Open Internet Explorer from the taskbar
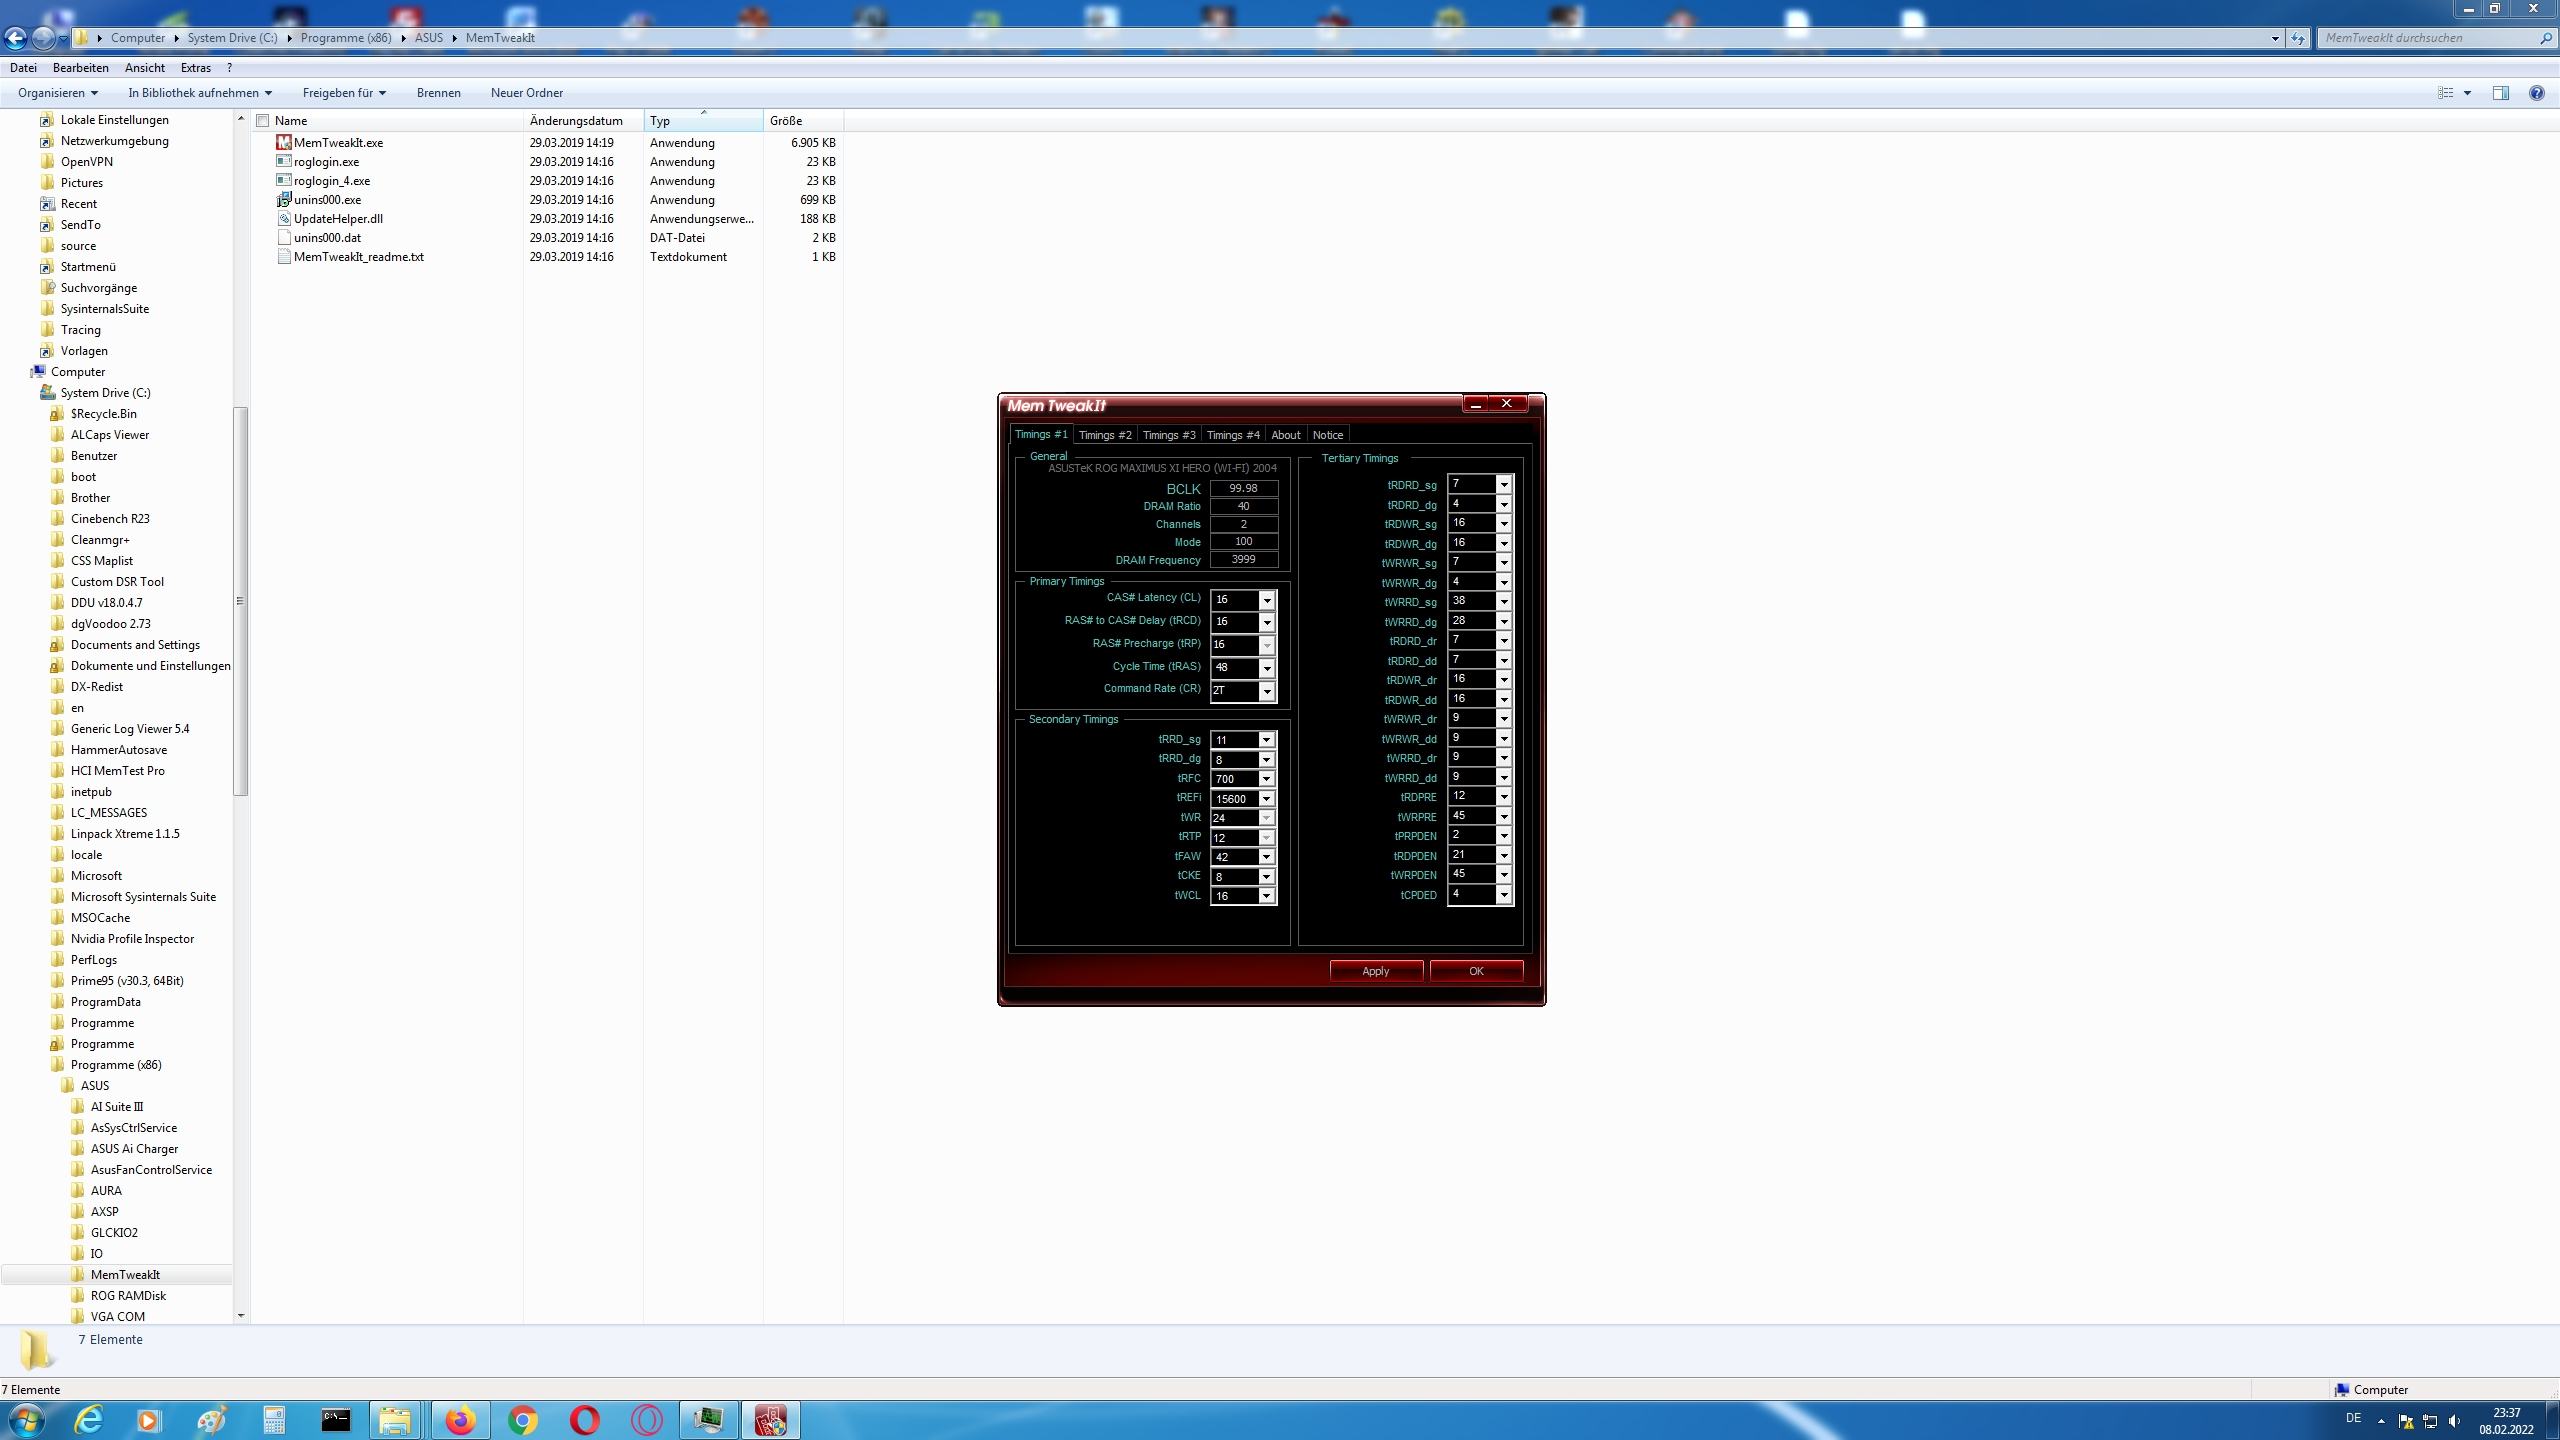 89,1420
